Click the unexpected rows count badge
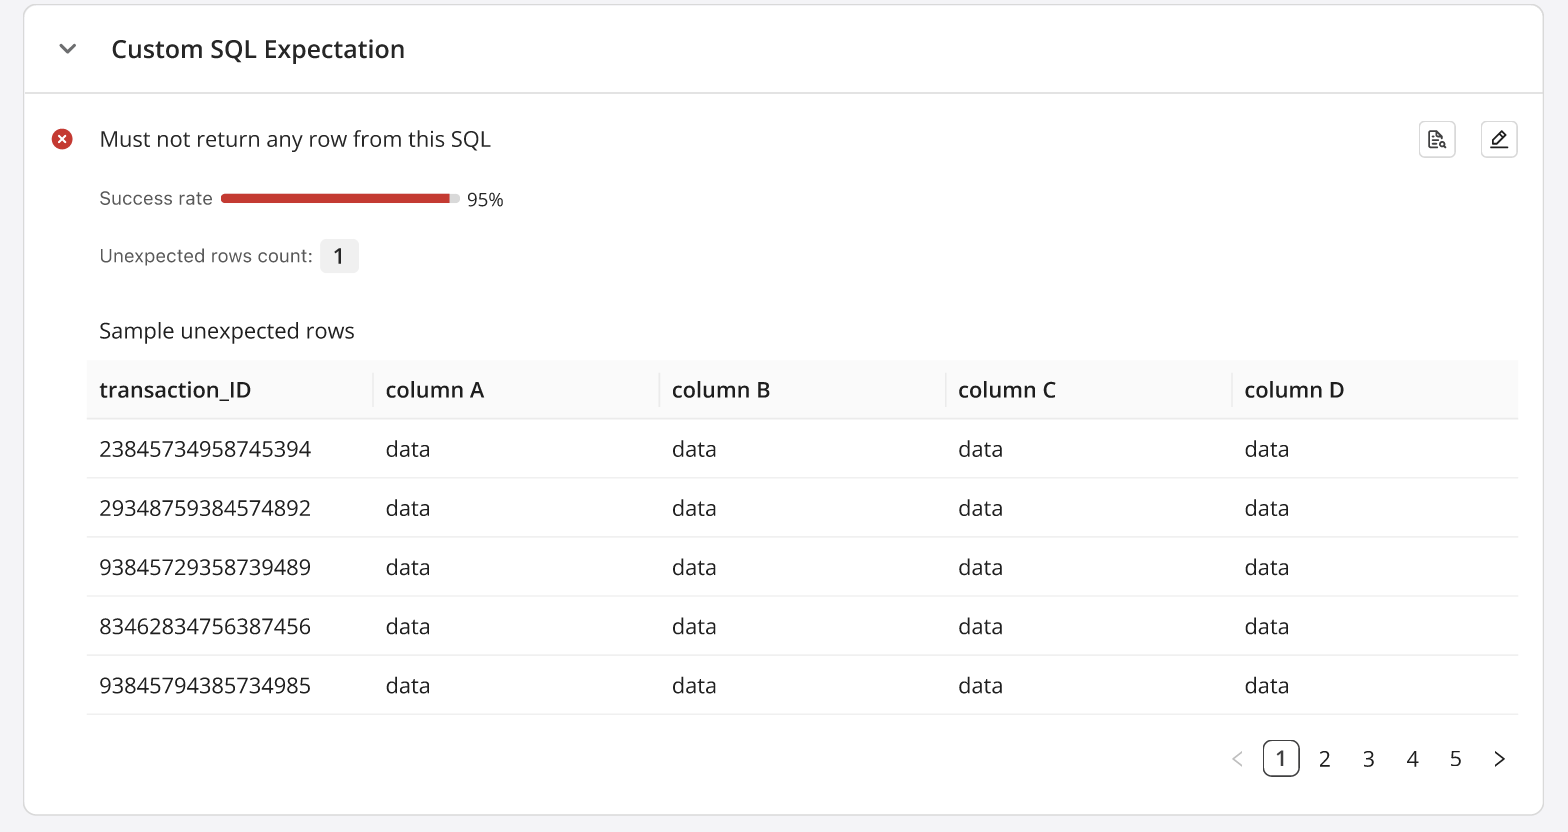Viewport: 1568px width, 832px height. pos(339,256)
